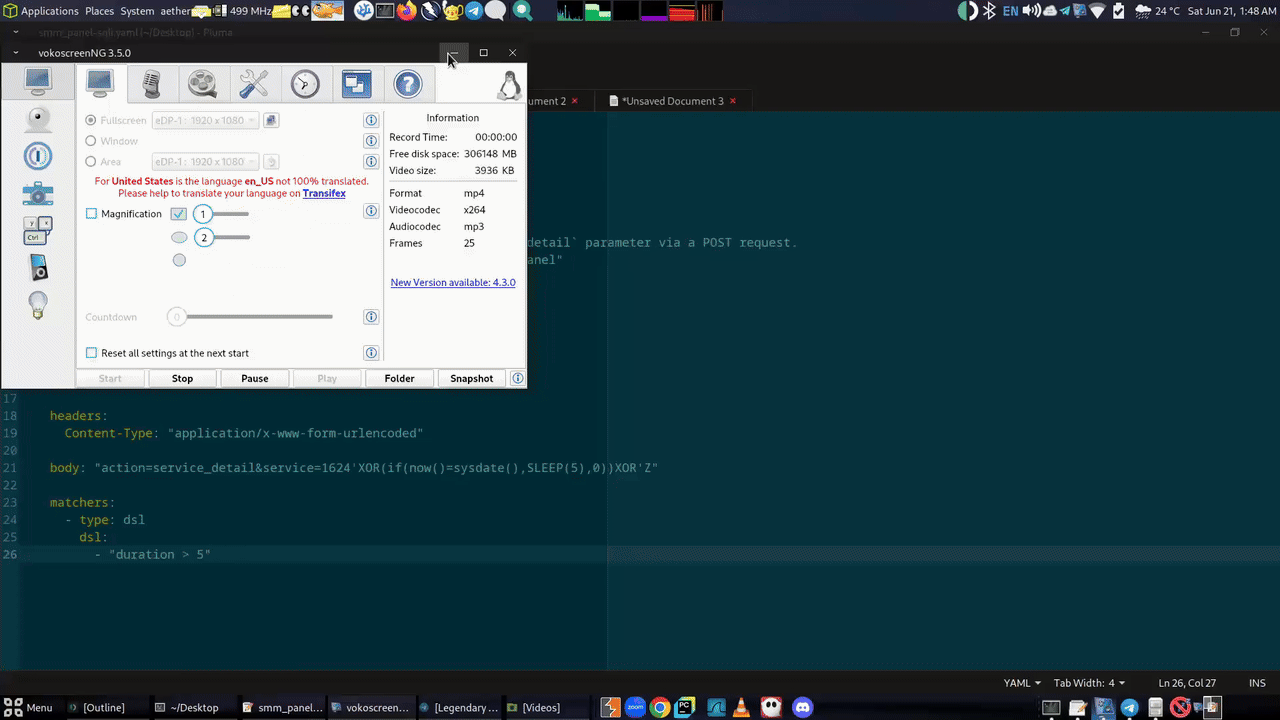Select the webcam icon in left sidebar
Screen dimensions: 1280x720
(38, 119)
